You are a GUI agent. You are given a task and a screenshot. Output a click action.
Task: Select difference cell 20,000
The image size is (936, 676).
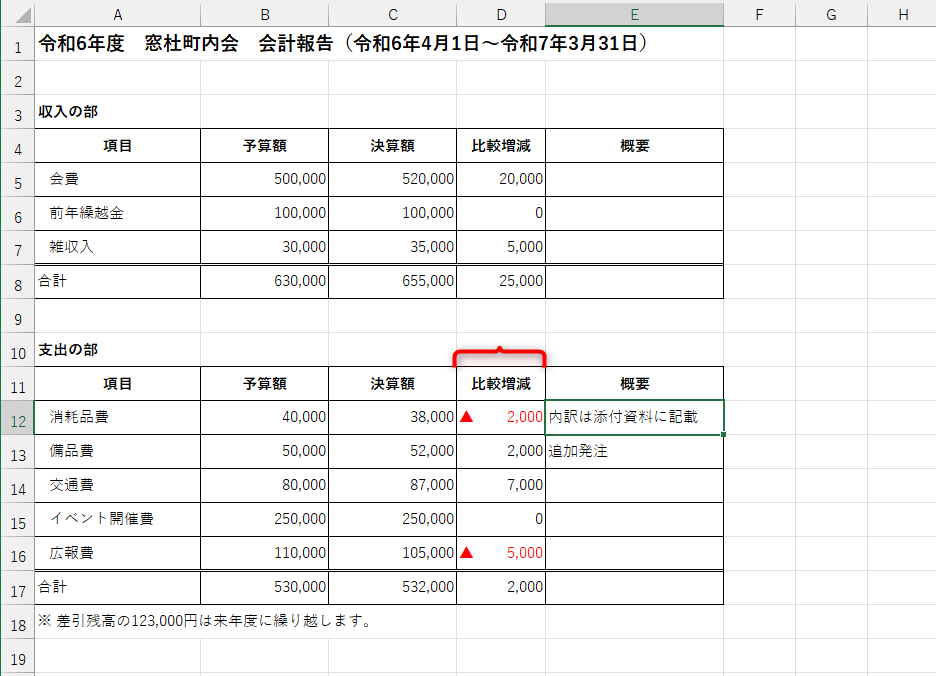pyautogui.click(x=501, y=180)
